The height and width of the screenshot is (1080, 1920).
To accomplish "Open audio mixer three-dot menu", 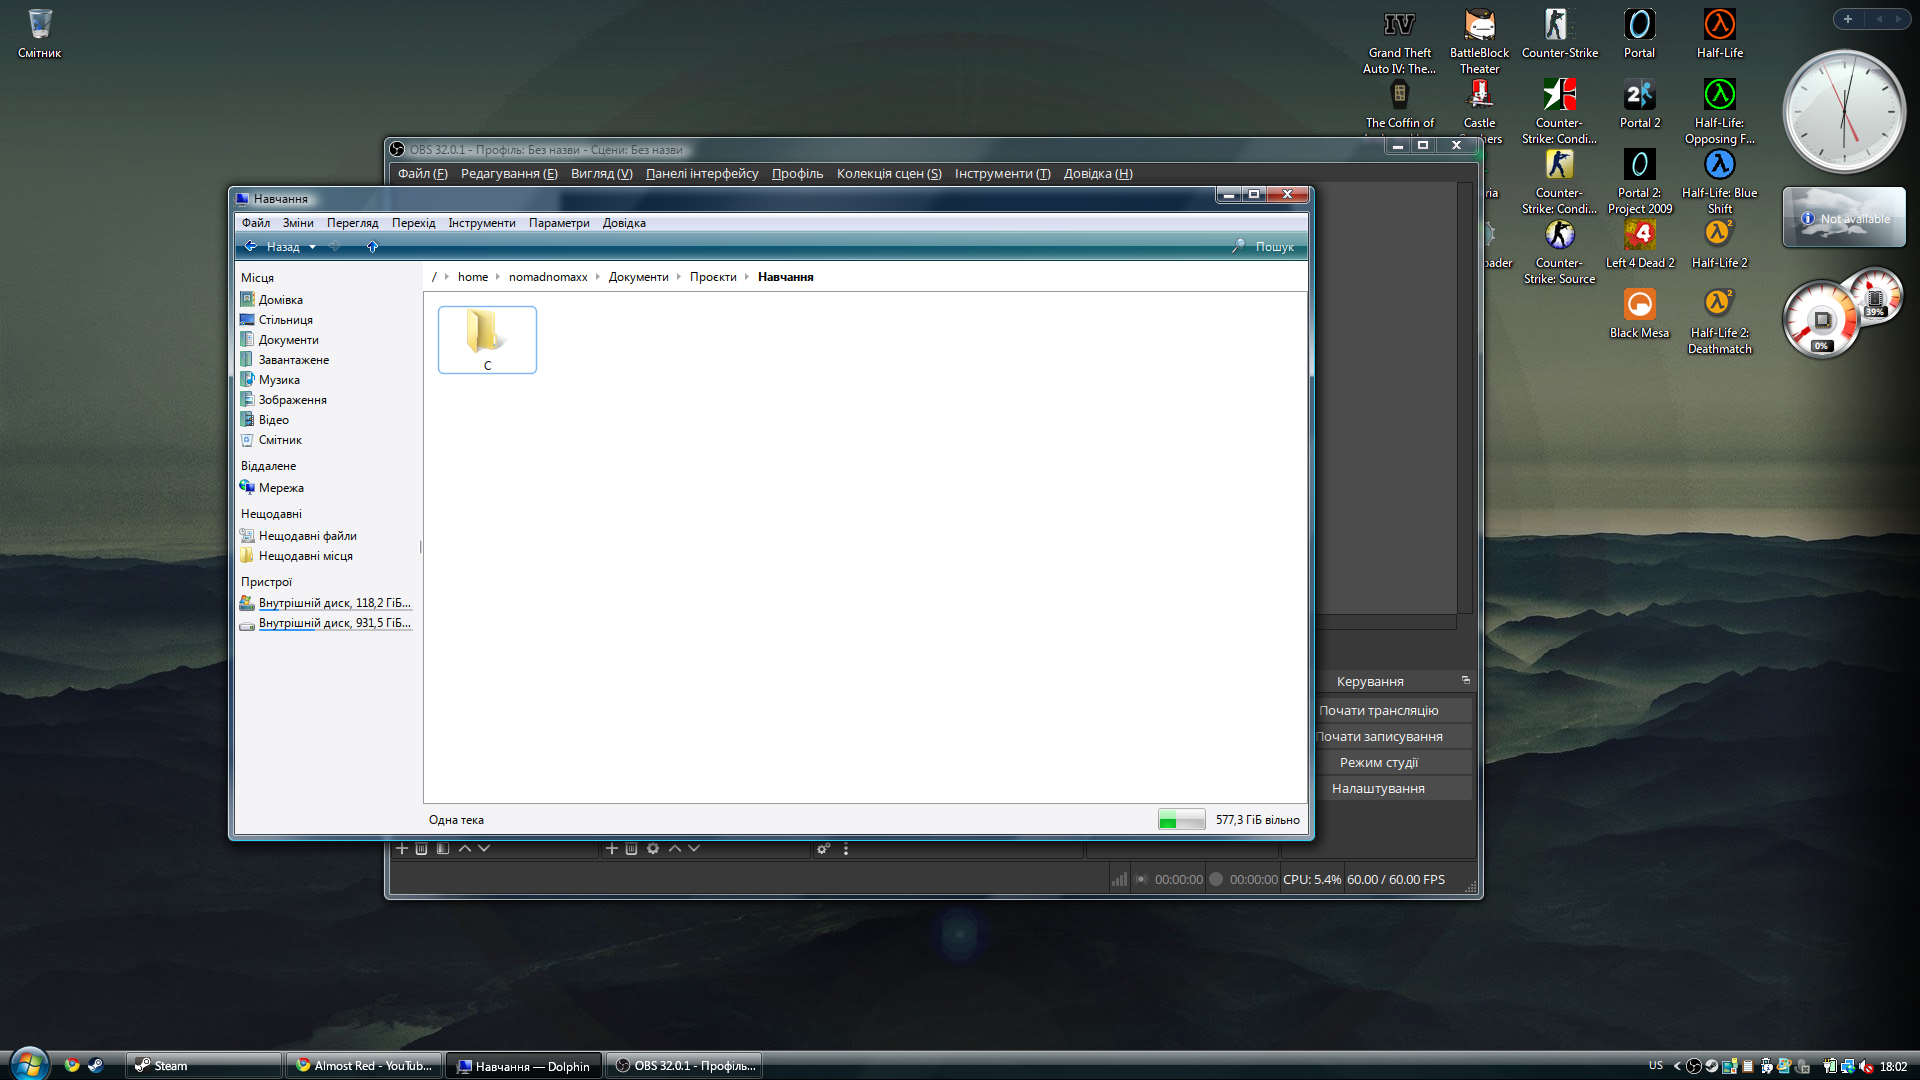I will 846,849.
